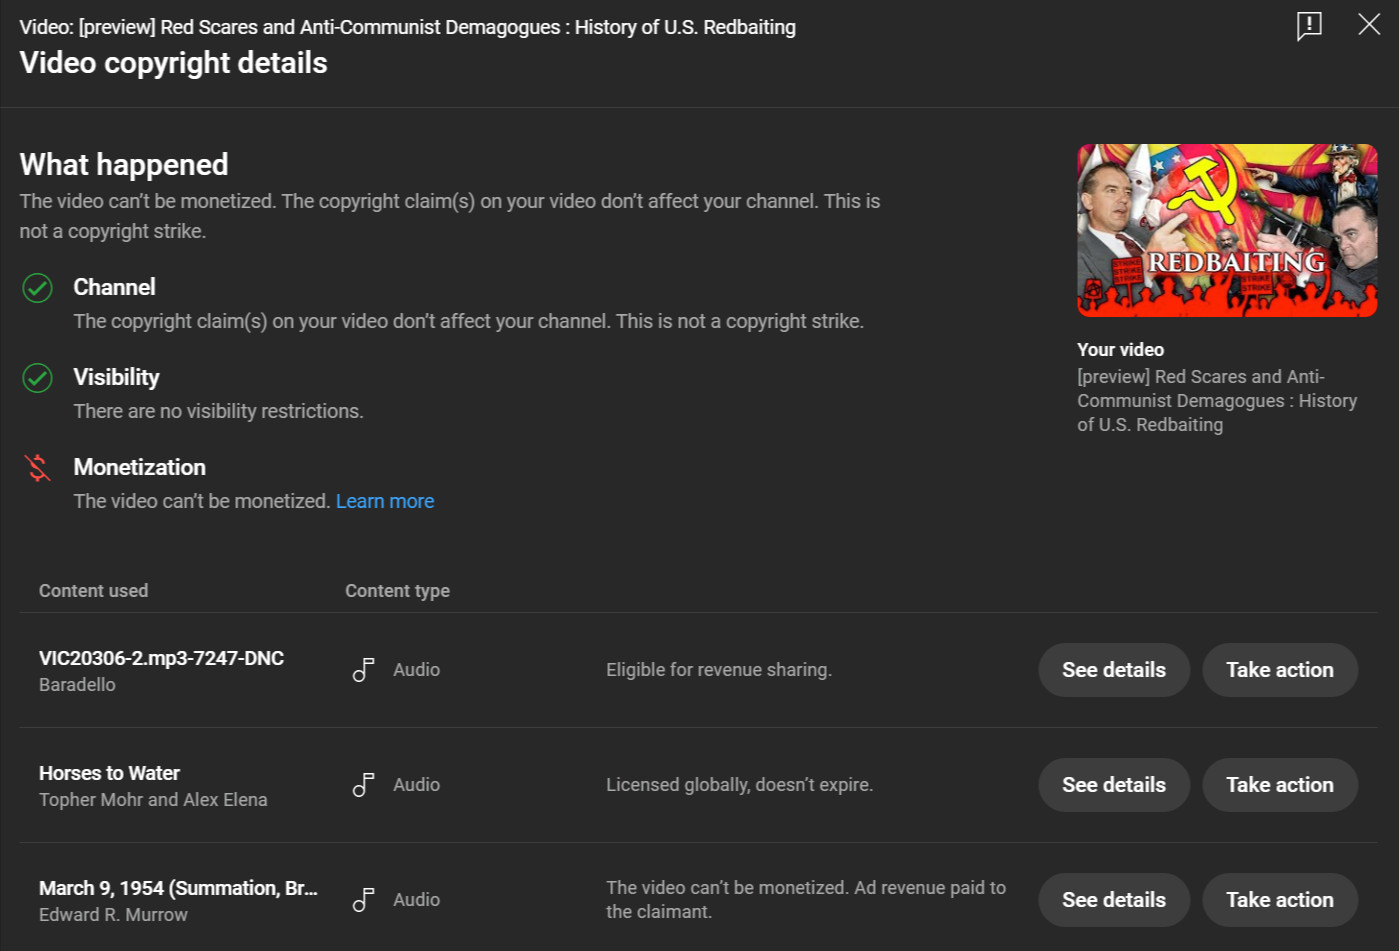Click the music note icon in the March 9, 1954 row
Viewport: 1399px width, 951px height.
(363, 900)
